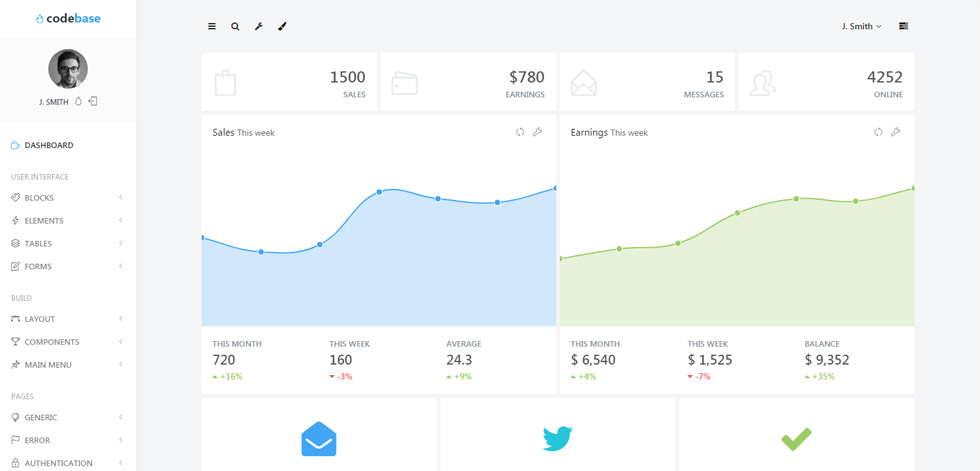Click Earnings this week $ 1,525
Screen dimensions: 980x471
[710, 360]
